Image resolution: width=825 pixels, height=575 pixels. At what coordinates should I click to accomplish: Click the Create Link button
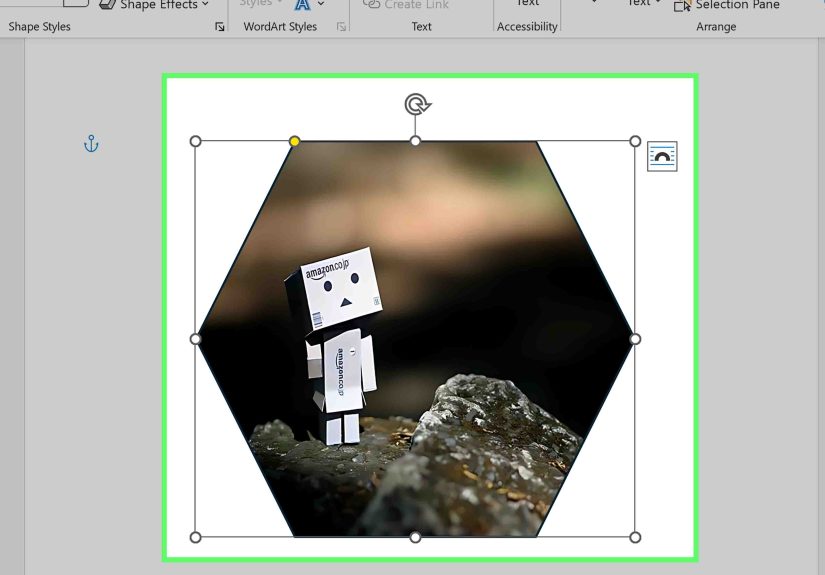406,5
